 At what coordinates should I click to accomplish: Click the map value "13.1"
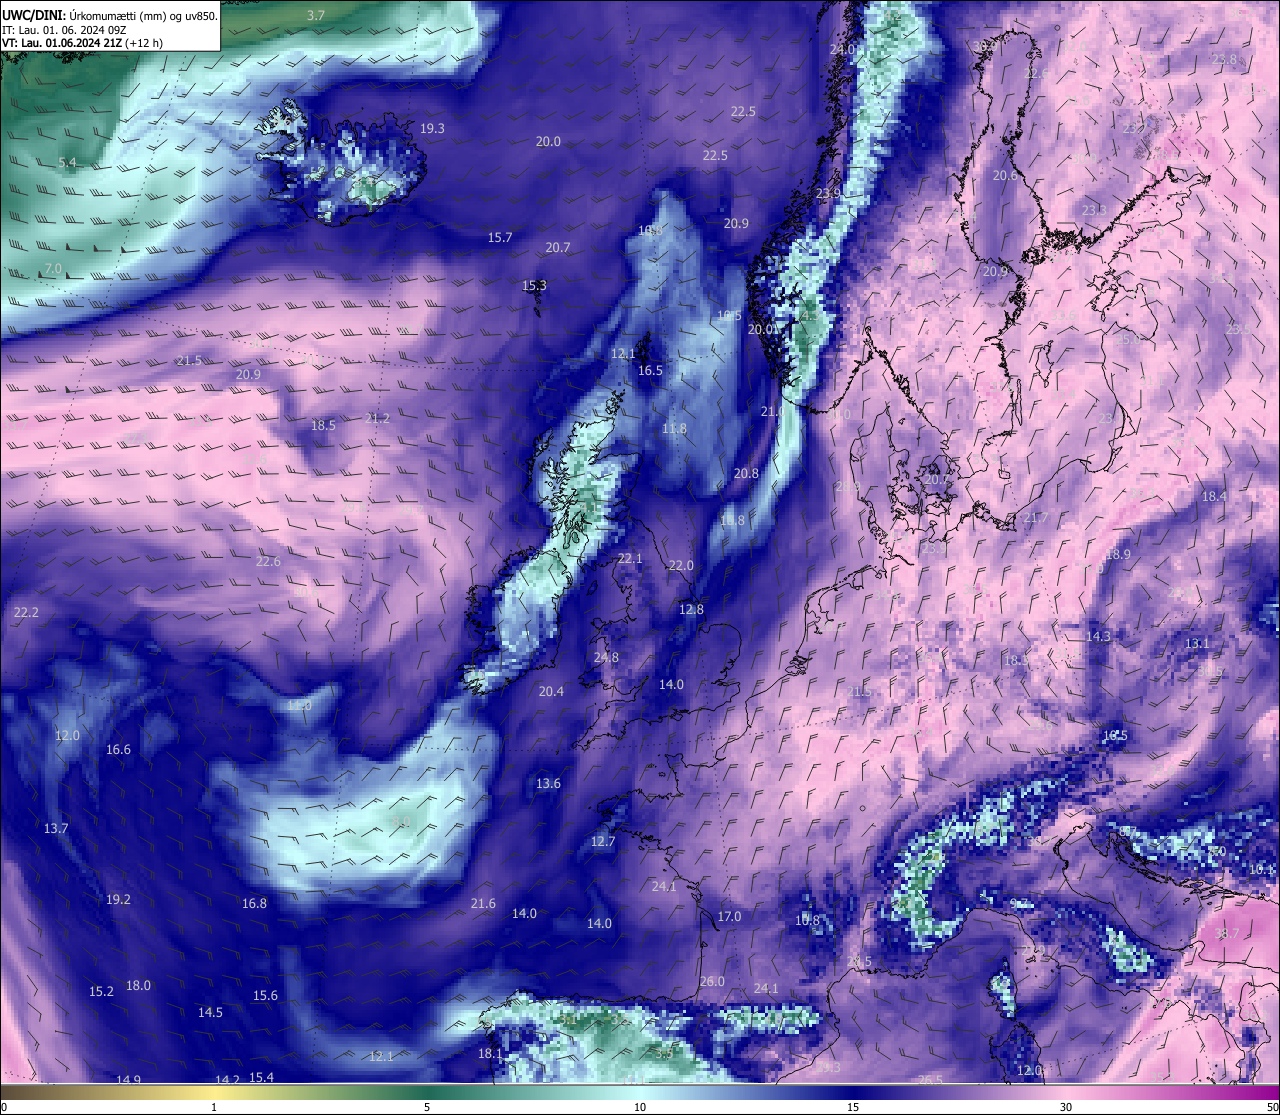click(x=1197, y=643)
